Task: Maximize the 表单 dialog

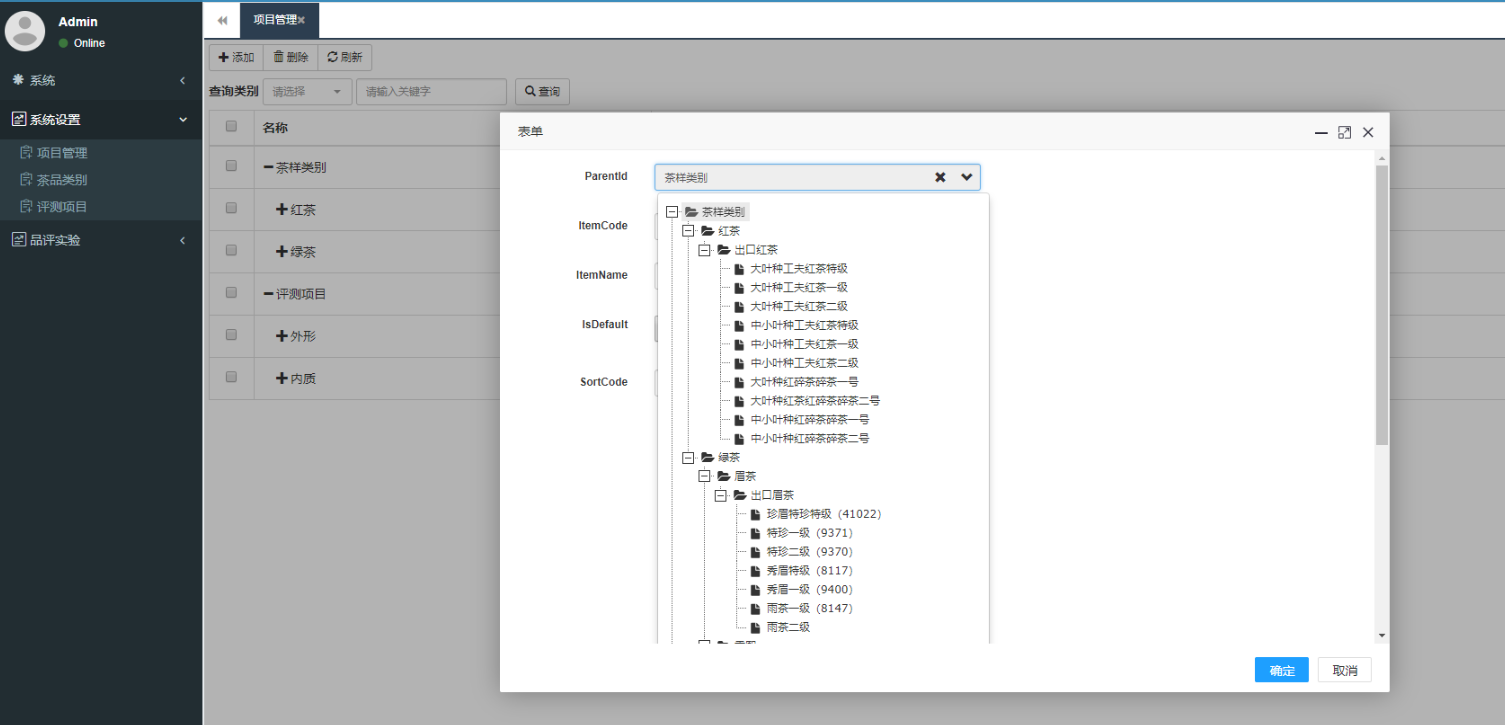Action: click(x=1344, y=132)
